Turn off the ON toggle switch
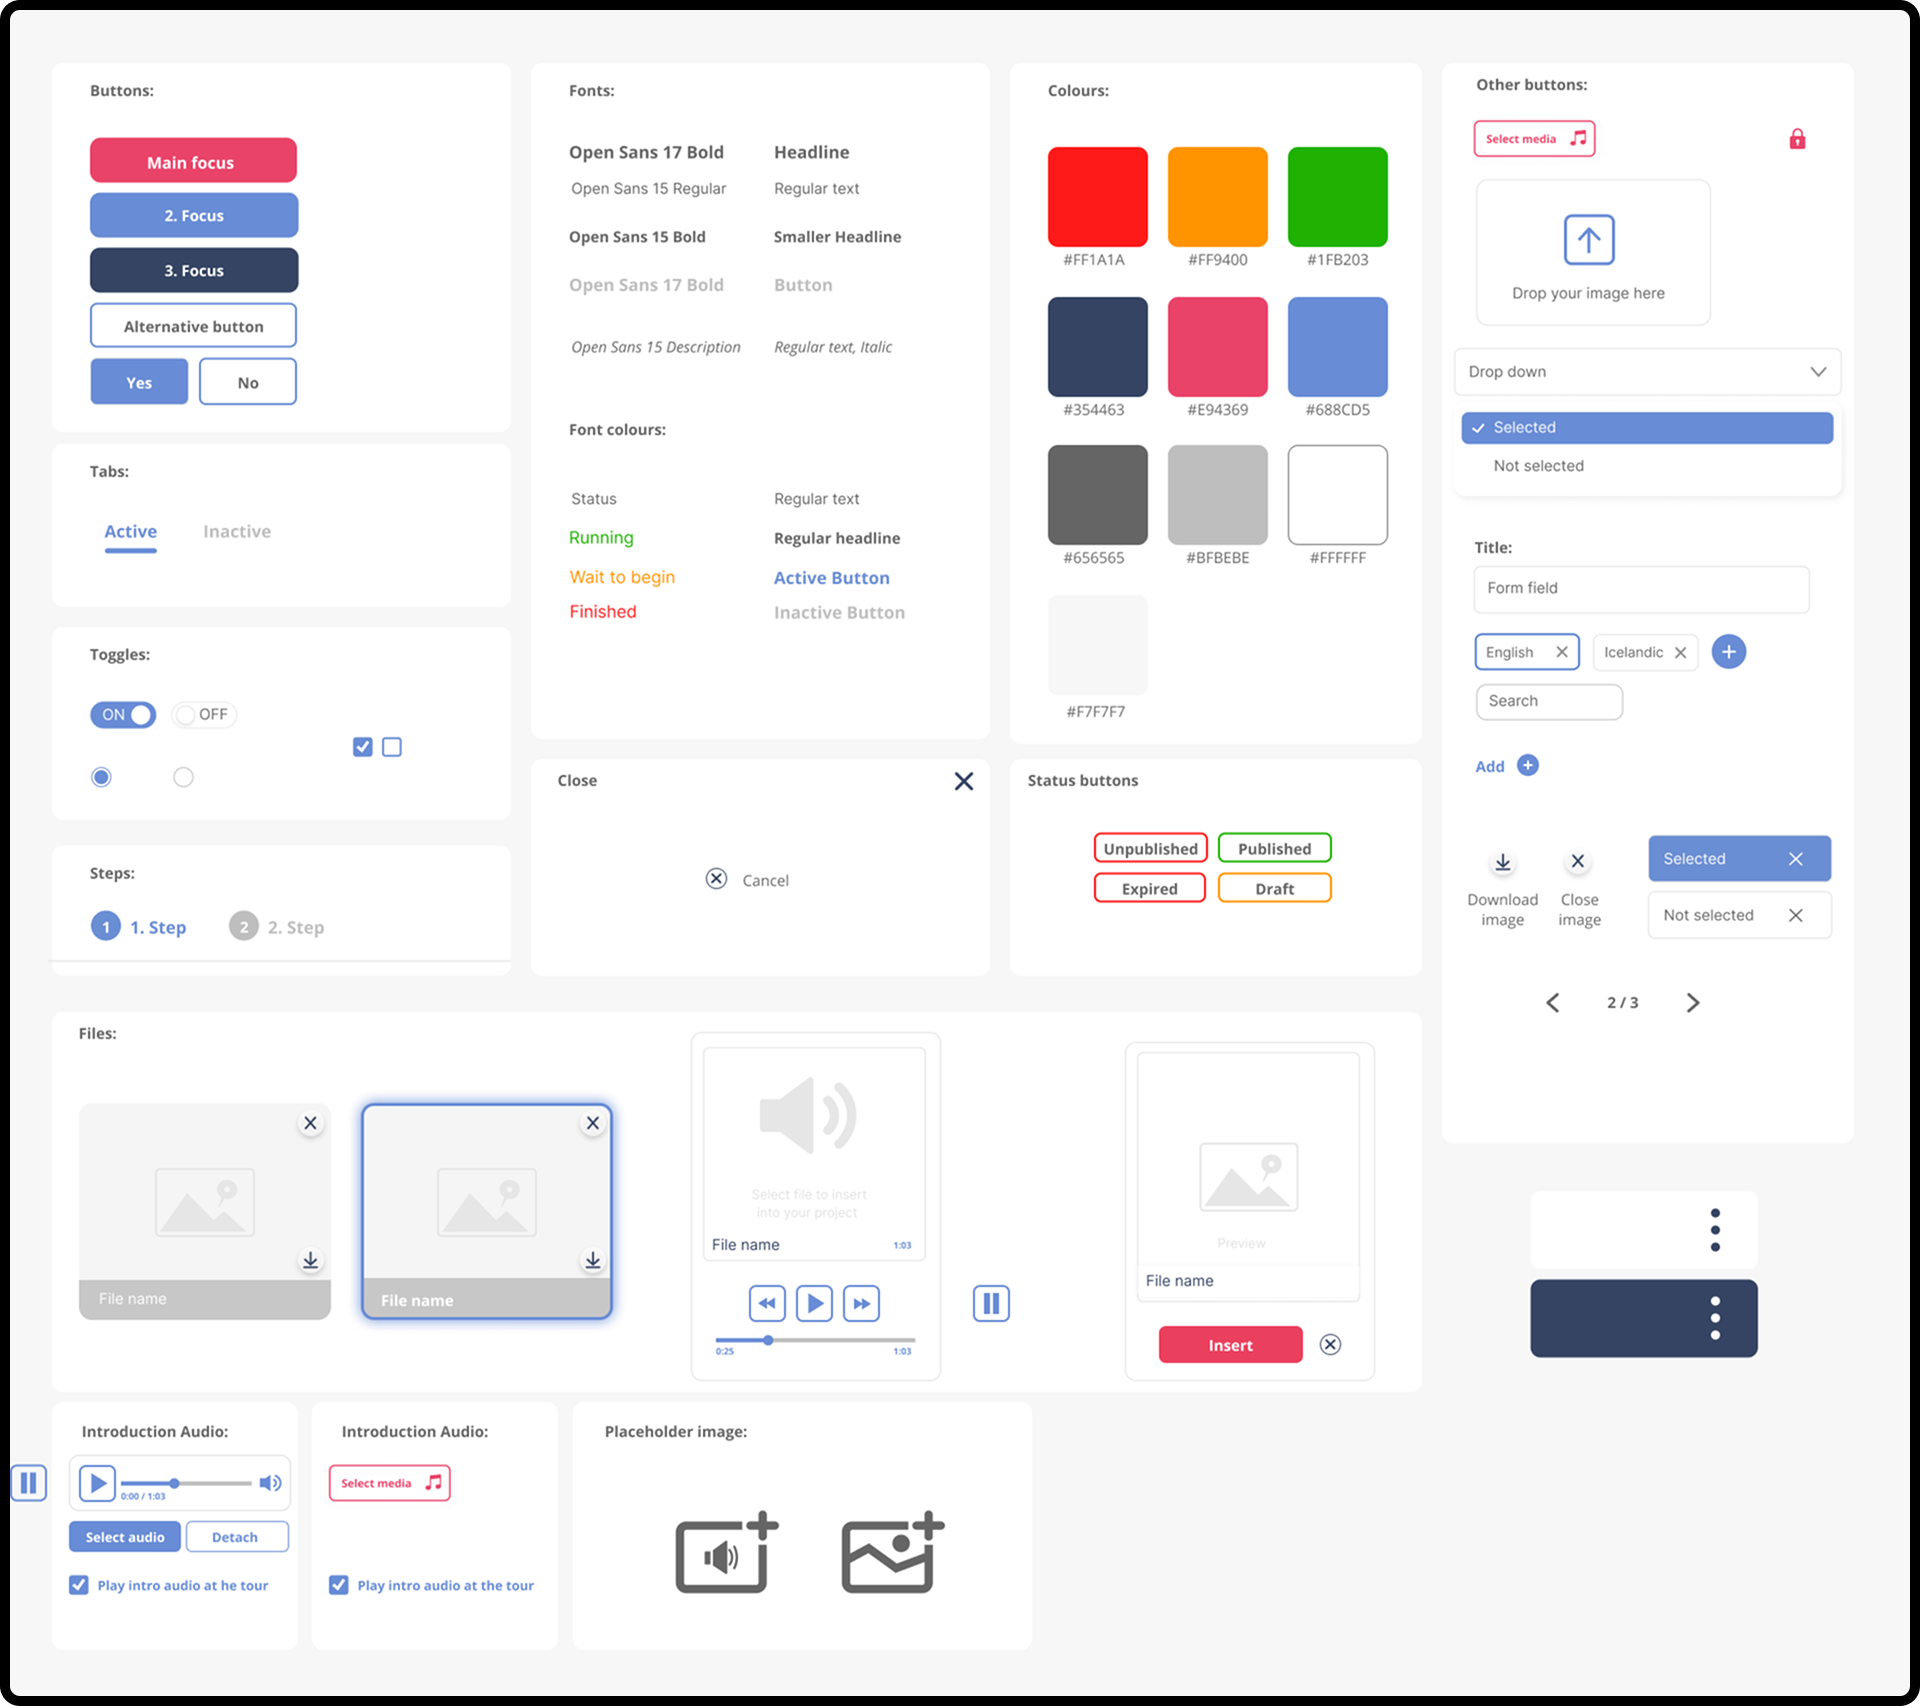Image resolution: width=1920 pixels, height=1706 pixels. [x=123, y=714]
